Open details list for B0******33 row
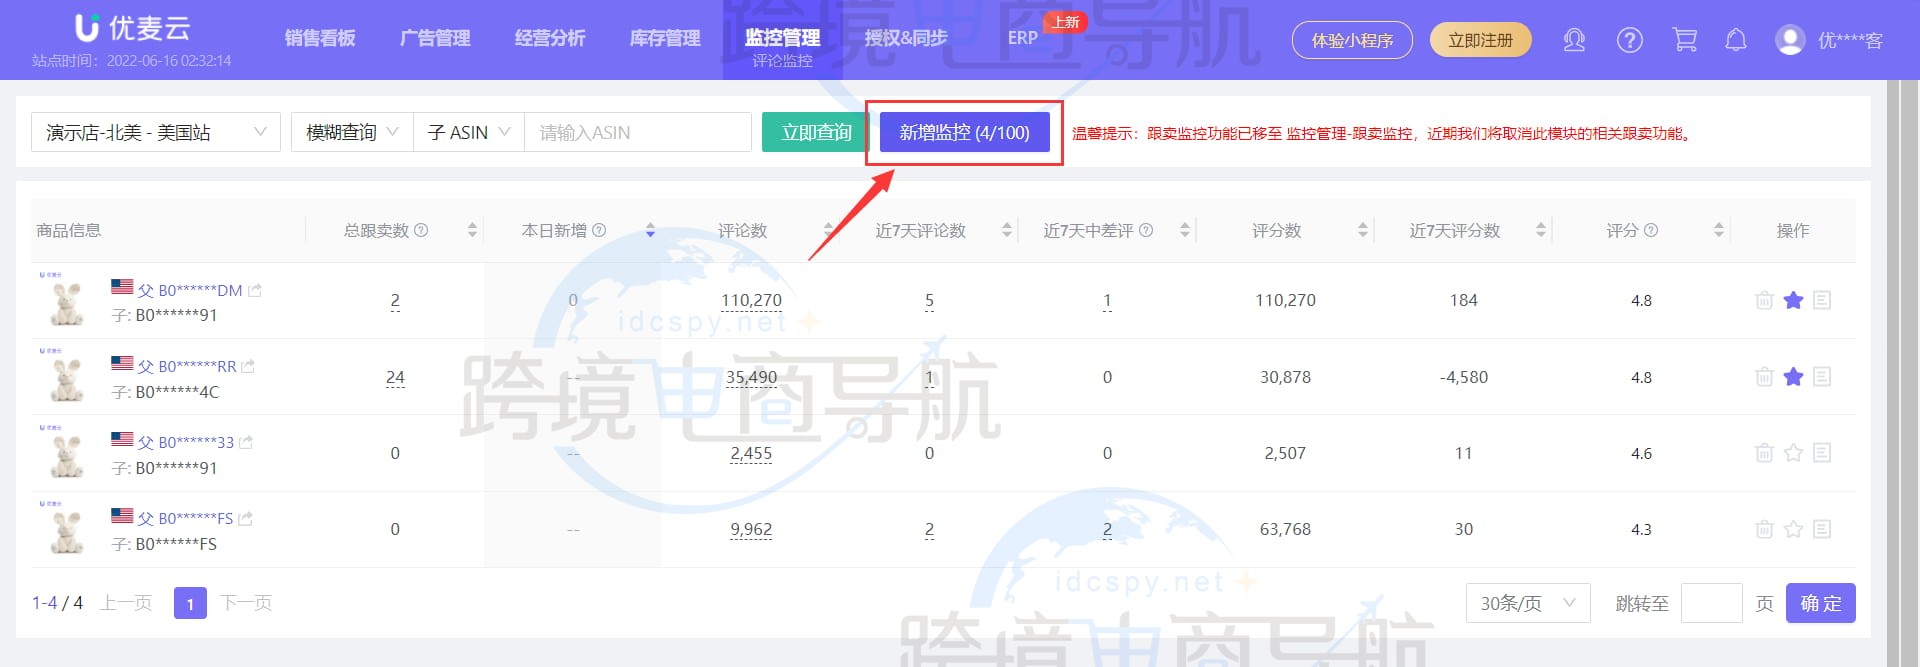1920x667 pixels. coord(1822,453)
